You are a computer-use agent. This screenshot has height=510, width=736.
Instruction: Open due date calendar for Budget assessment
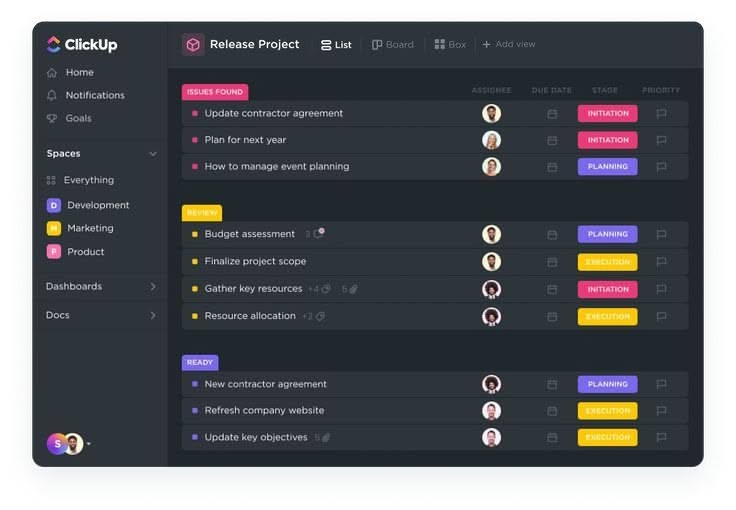tap(552, 235)
